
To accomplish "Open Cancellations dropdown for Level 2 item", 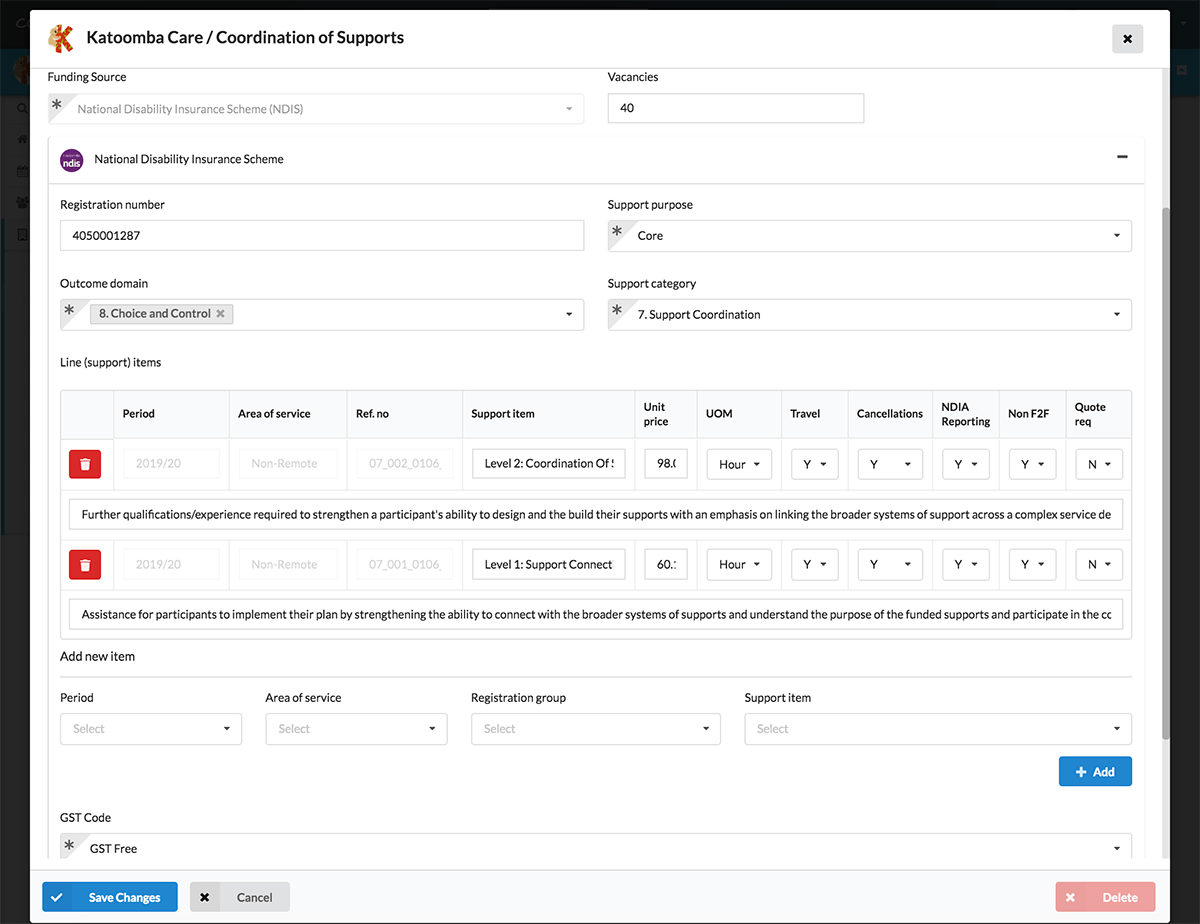I will 889,464.
